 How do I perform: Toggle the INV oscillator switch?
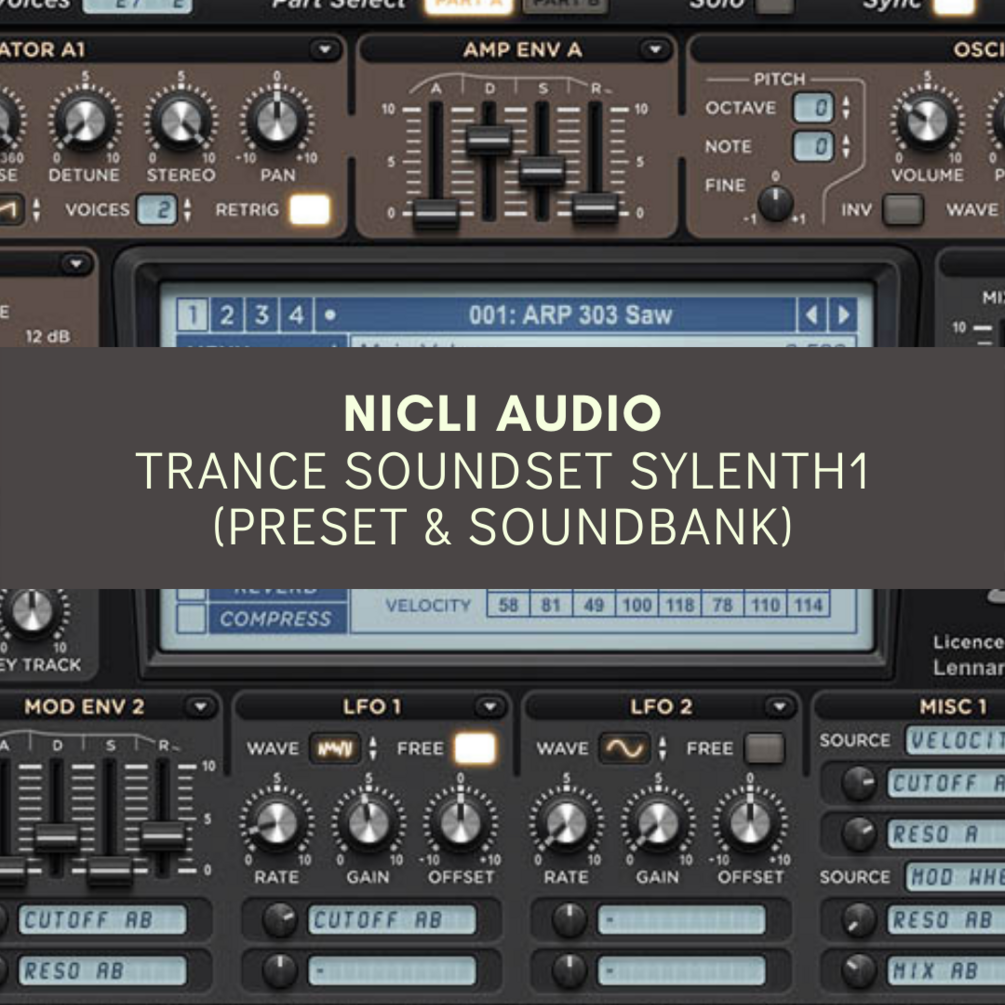(902, 210)
